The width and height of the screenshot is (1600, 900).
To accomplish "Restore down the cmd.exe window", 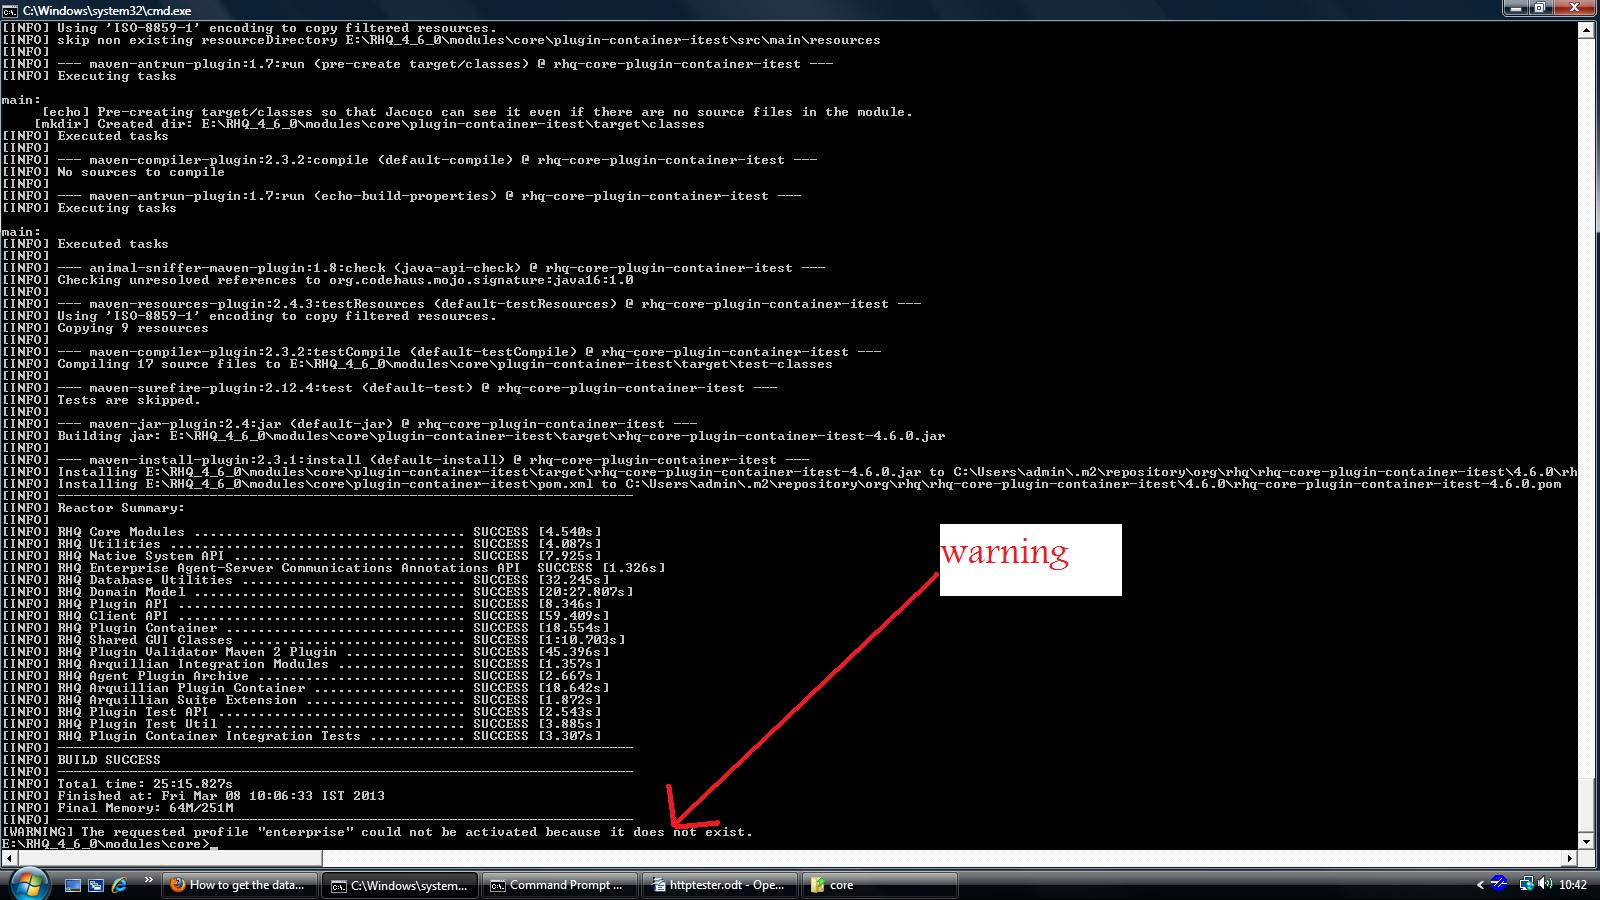I will pyautogui.click(x=1540, y=8).
